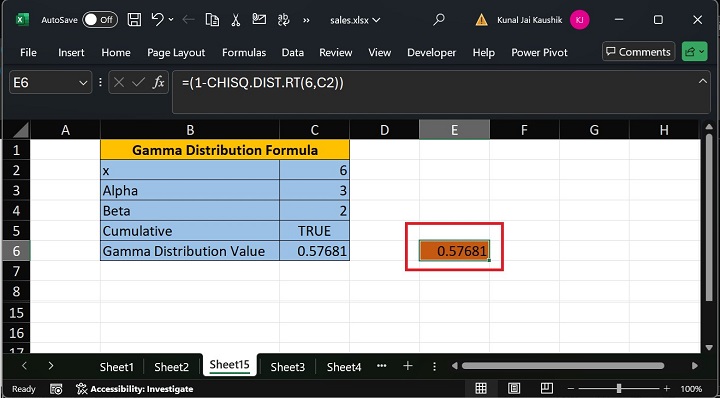This screenshot has height=398, width=720.
Task: Click the Redo arrow icon
Action: click(187, 20)
